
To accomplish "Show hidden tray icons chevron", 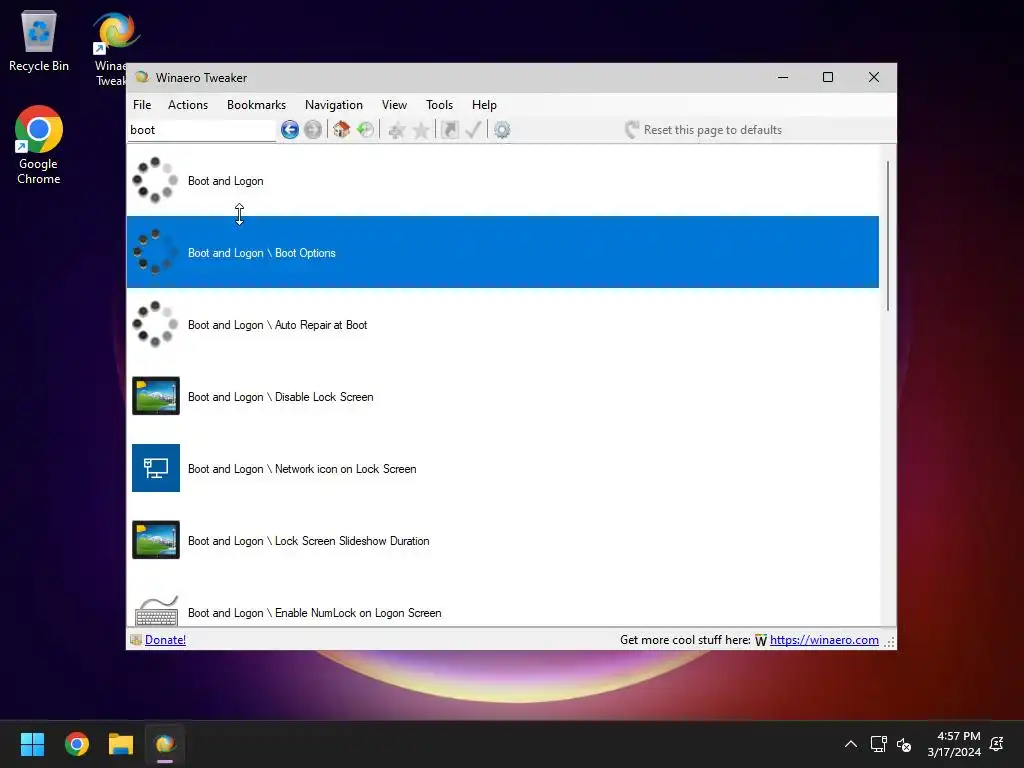I will pyautogui.click(x=851, y=744).
